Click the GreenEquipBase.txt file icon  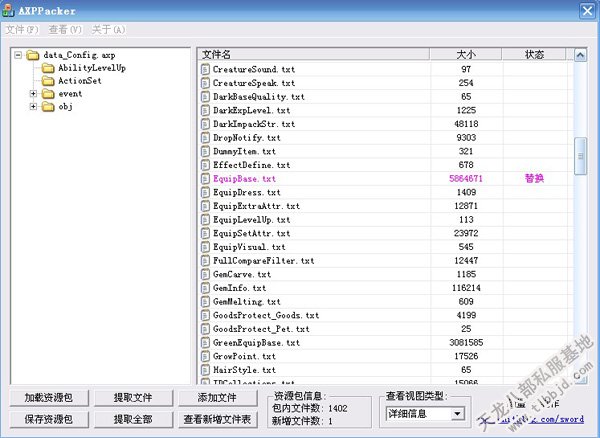206,342
